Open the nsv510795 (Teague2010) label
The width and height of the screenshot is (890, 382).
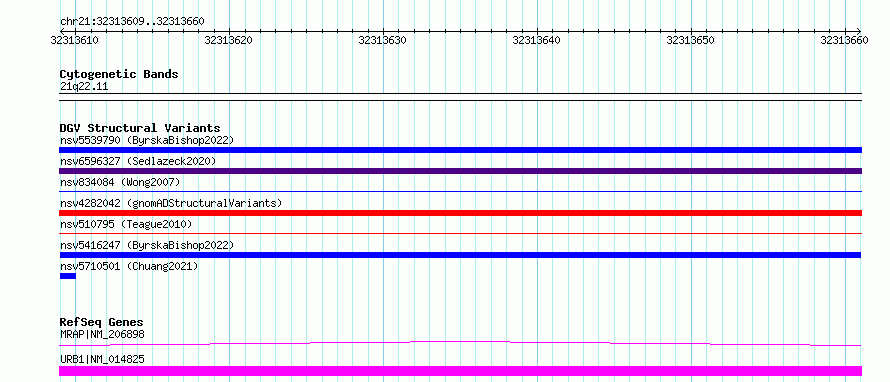[126, 224]
